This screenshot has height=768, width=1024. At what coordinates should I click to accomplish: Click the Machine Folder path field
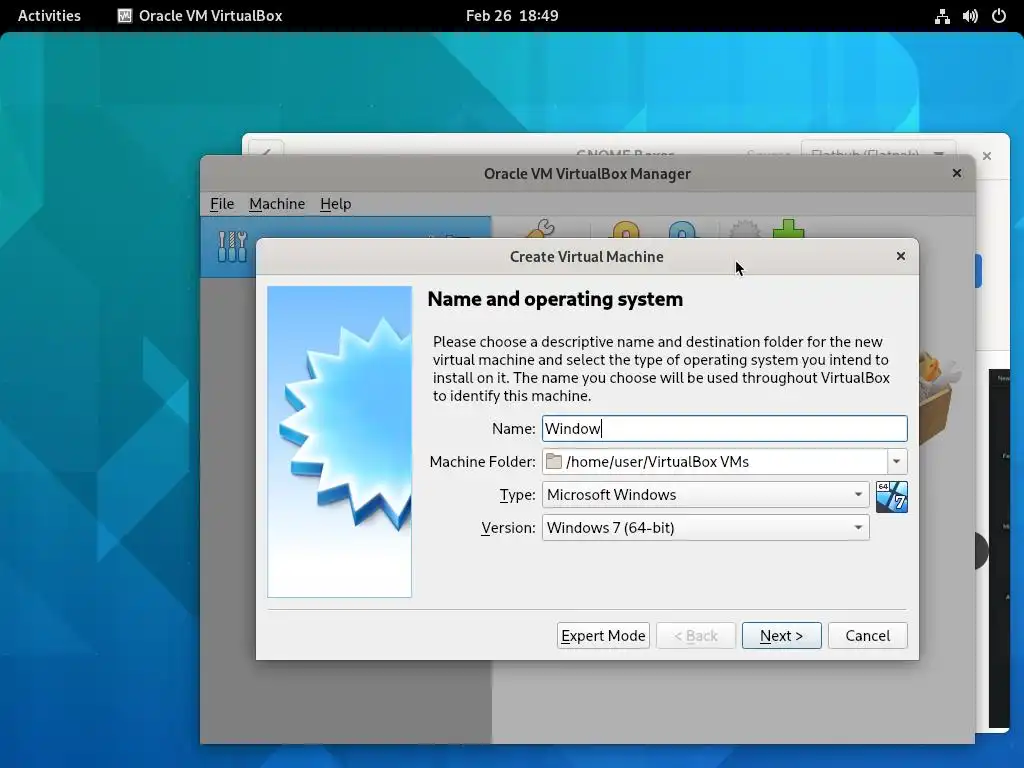[x=714, y=462]
